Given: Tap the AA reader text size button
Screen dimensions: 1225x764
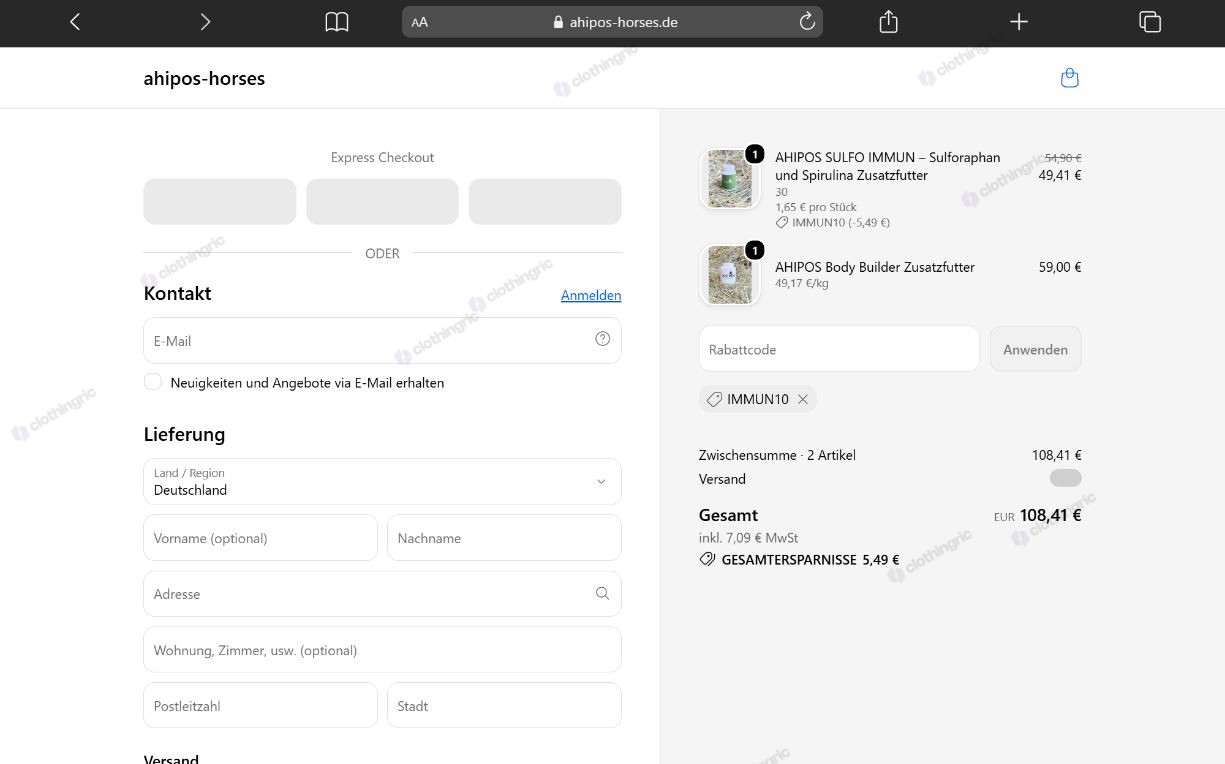Looking at the screenshot, I should click(x=420, y=22).
